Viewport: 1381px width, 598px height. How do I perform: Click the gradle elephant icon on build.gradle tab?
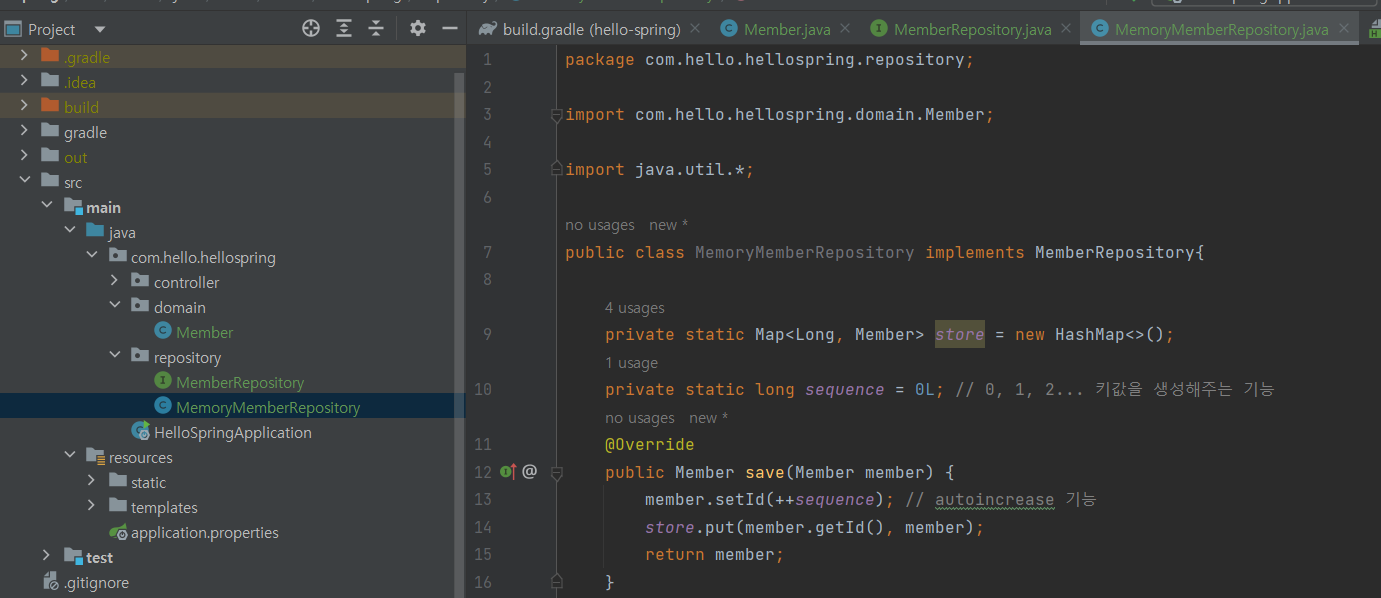[488, 29]
